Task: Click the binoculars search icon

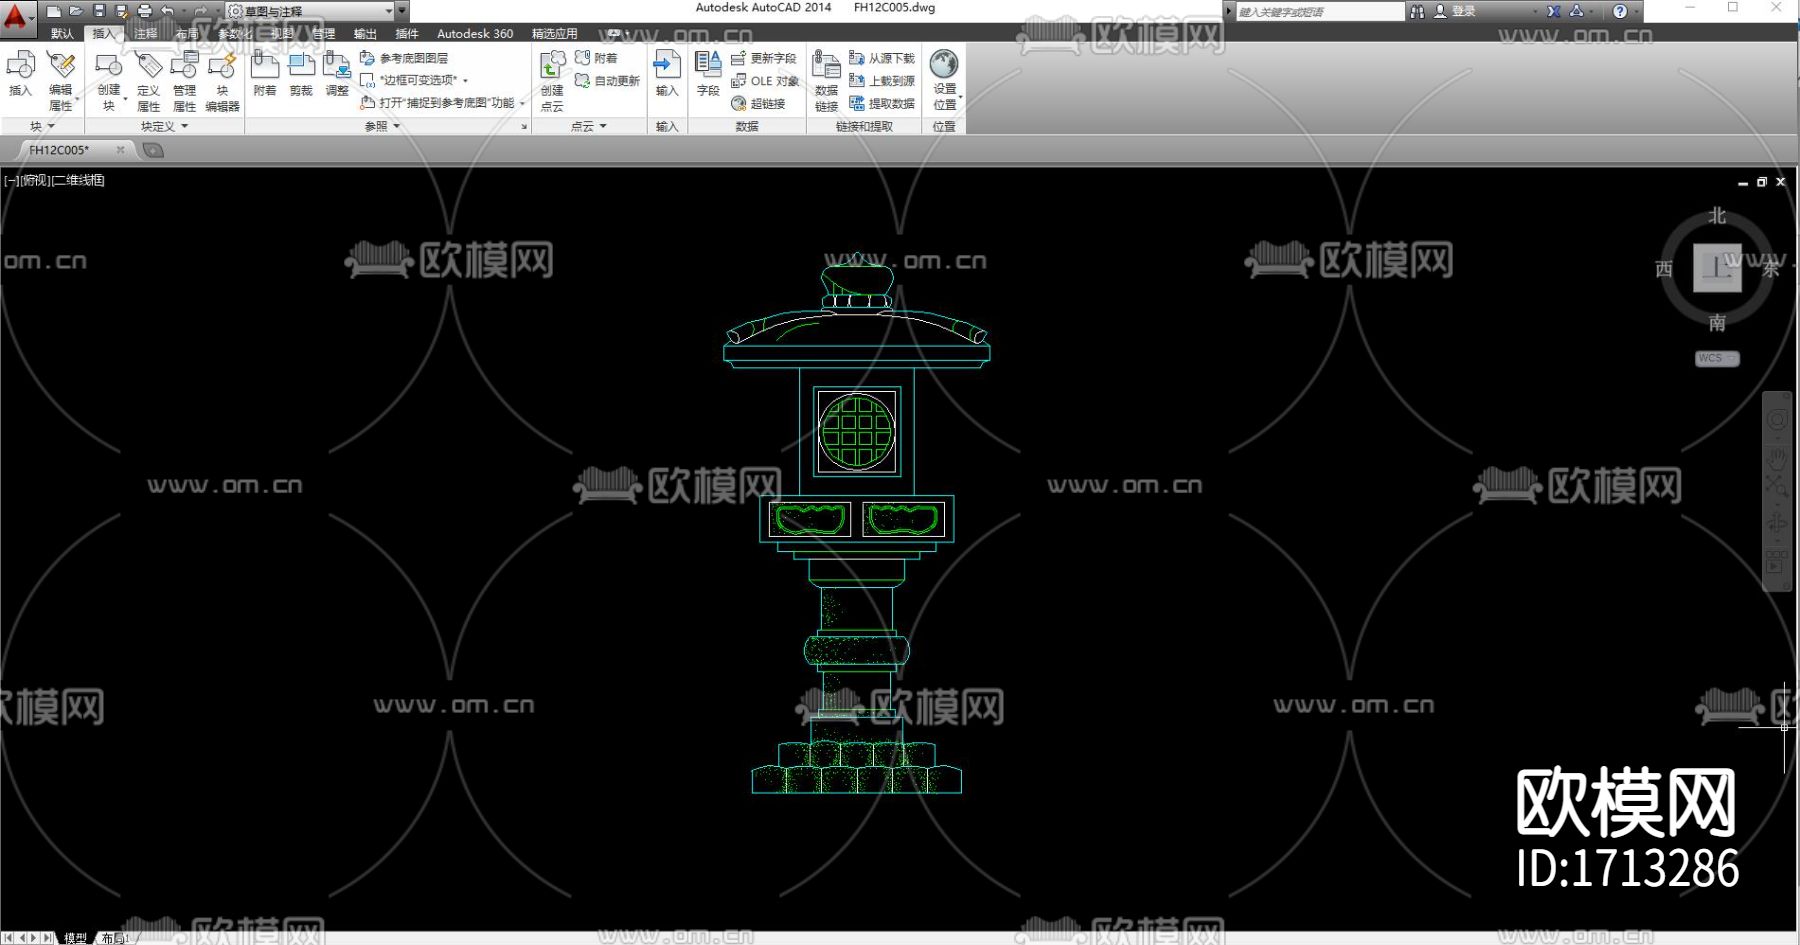Action: (1417, 11)
